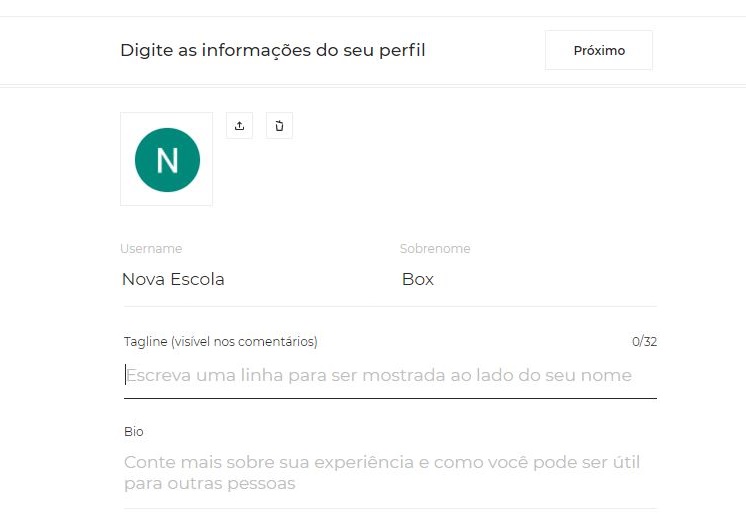Click the upload profile photo icon
This screenshot has height=529, width=746.
[239, 126]
